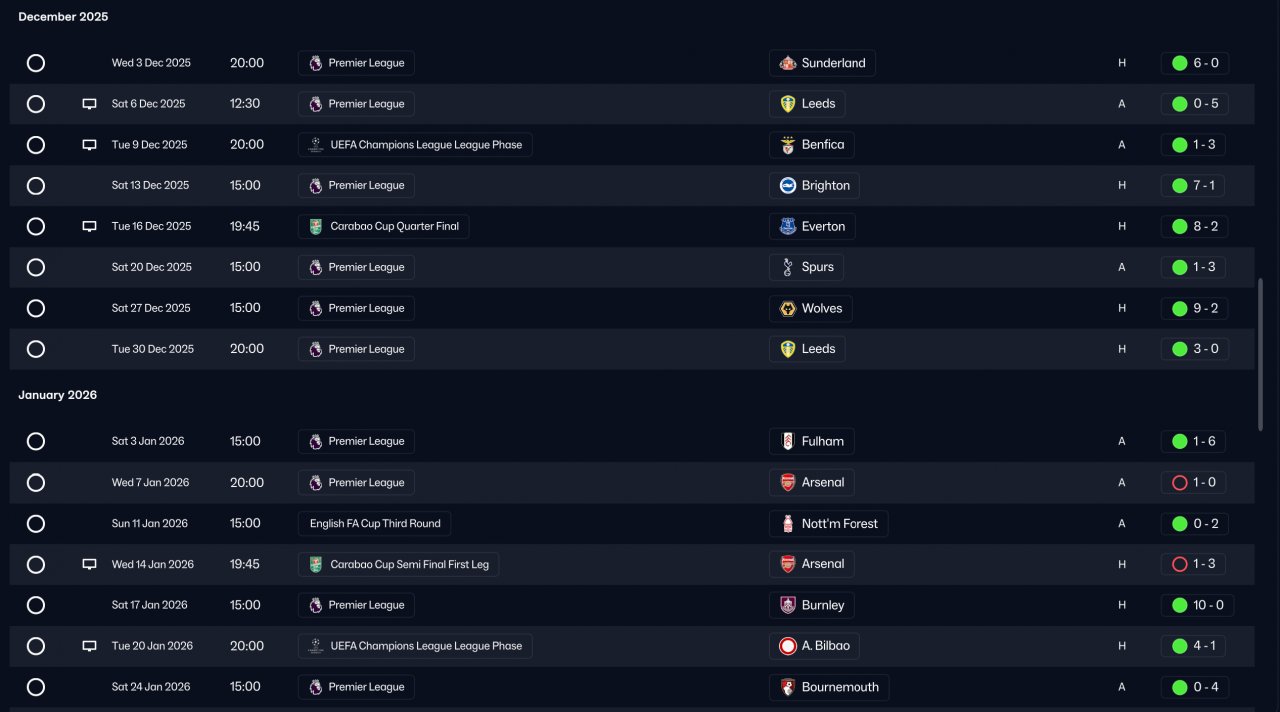Open the 1 - 0 Arsenal league result
Image resolution: width=1280 pixels, height=712 pixels.
(x=1194, y=483)
